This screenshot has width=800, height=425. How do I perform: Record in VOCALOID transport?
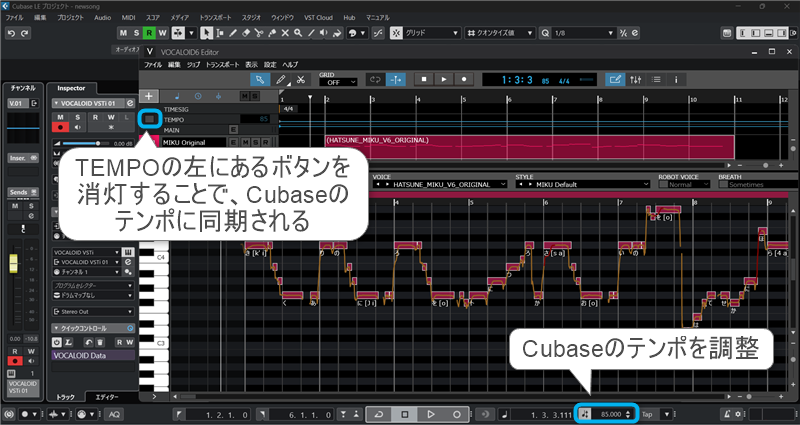(463, 80)
